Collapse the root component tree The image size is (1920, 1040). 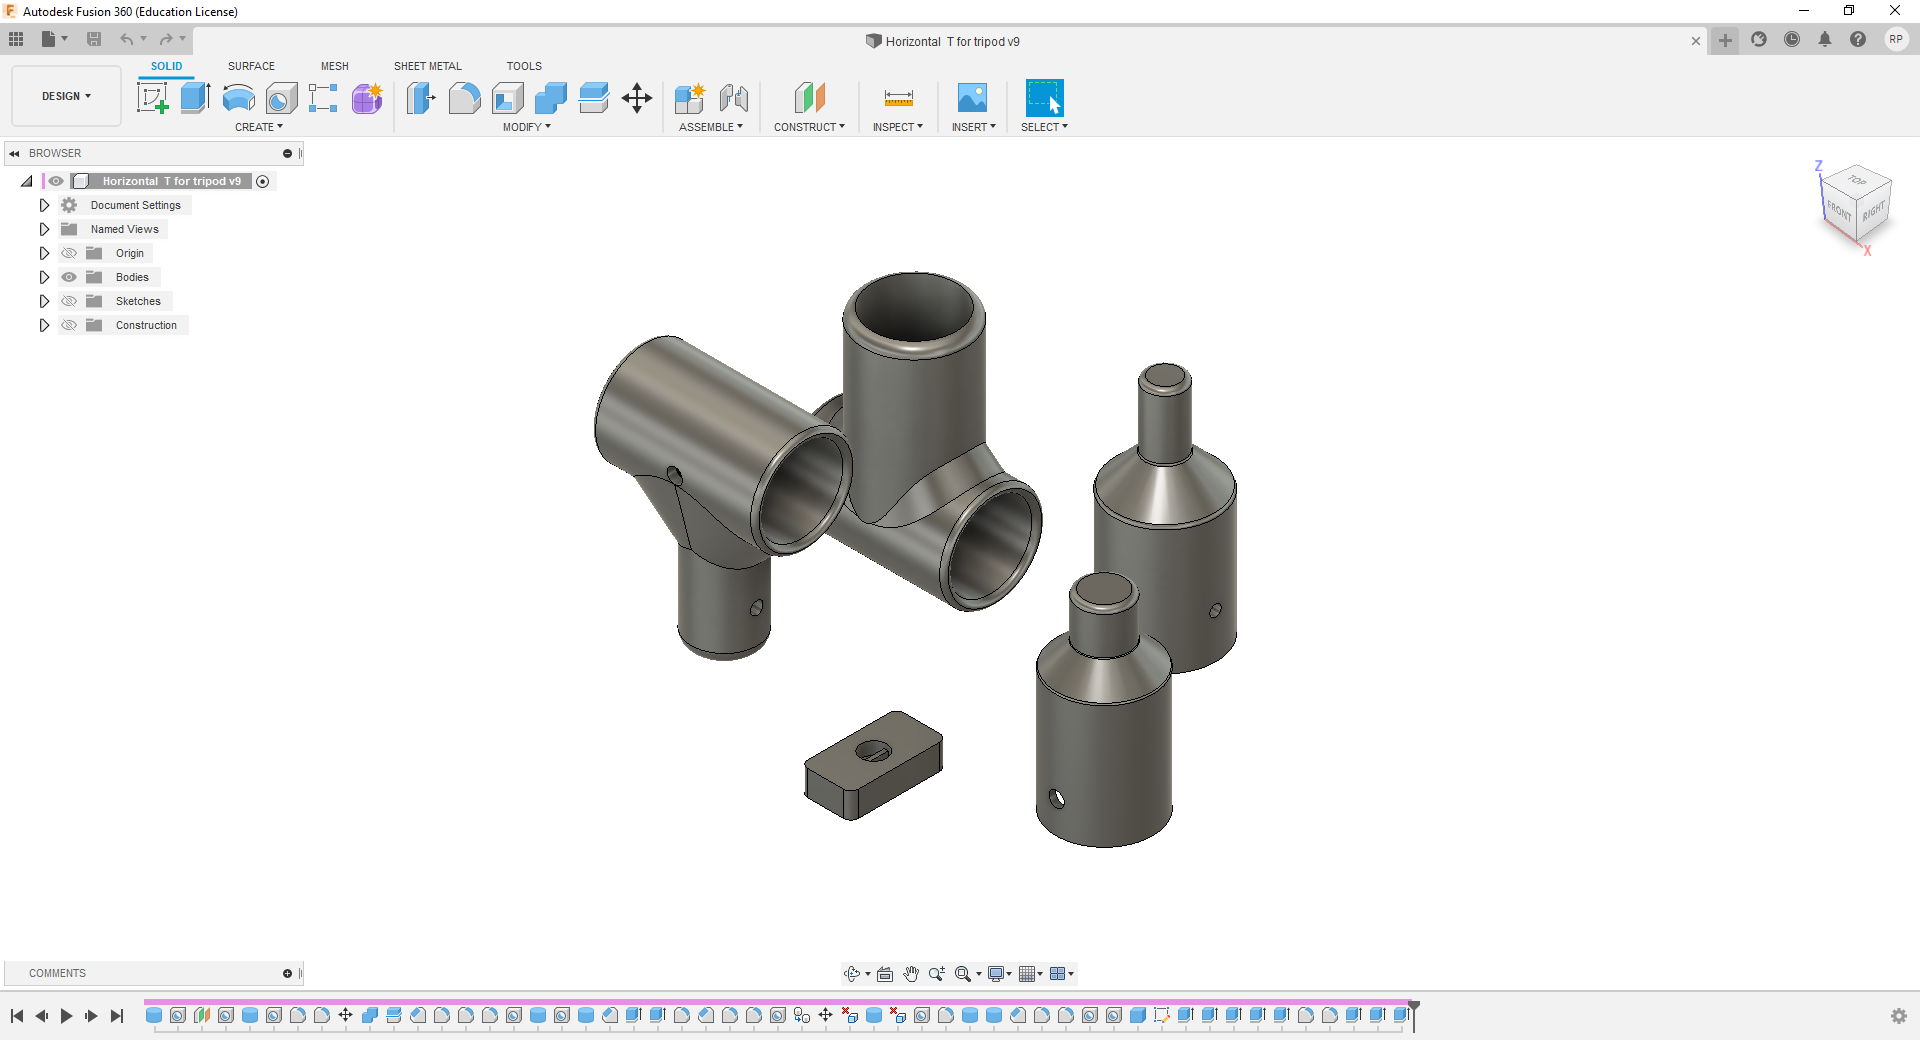pyautogui.click(x=27, y=181)
